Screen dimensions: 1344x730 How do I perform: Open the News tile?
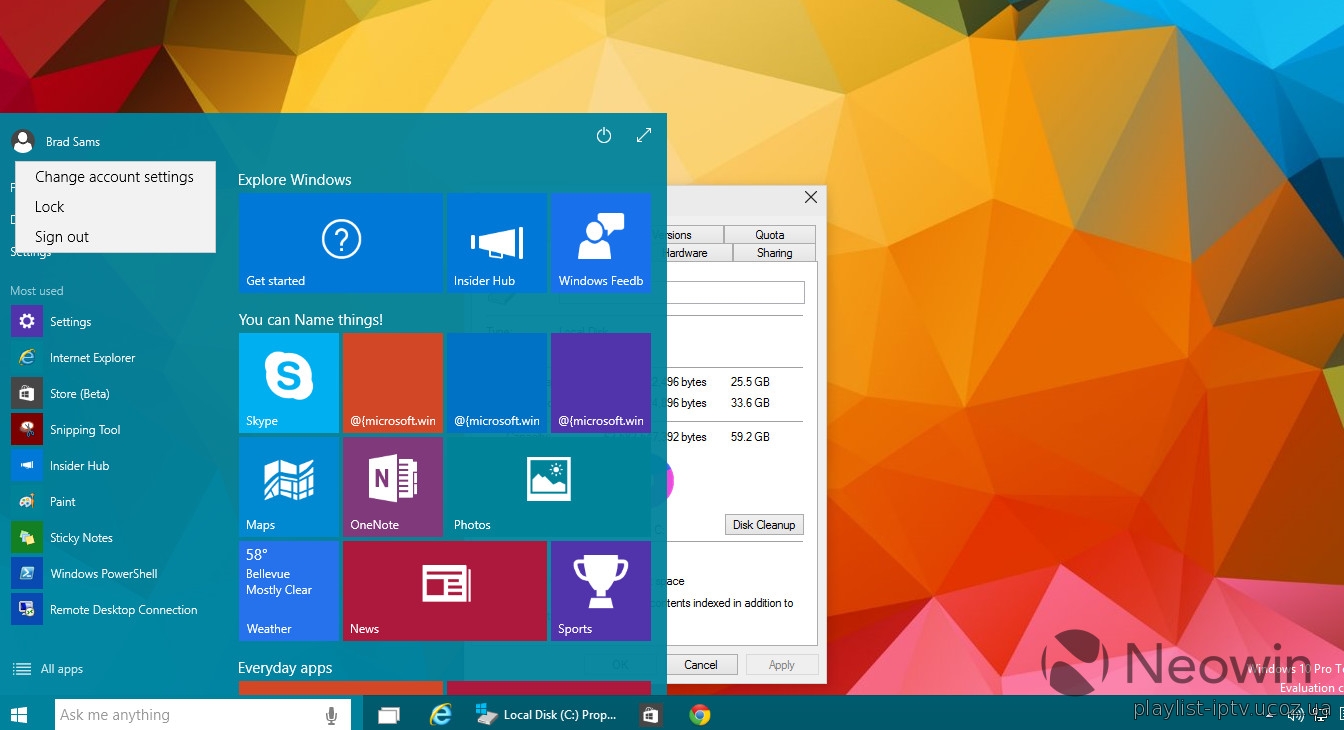coord(445,591)
